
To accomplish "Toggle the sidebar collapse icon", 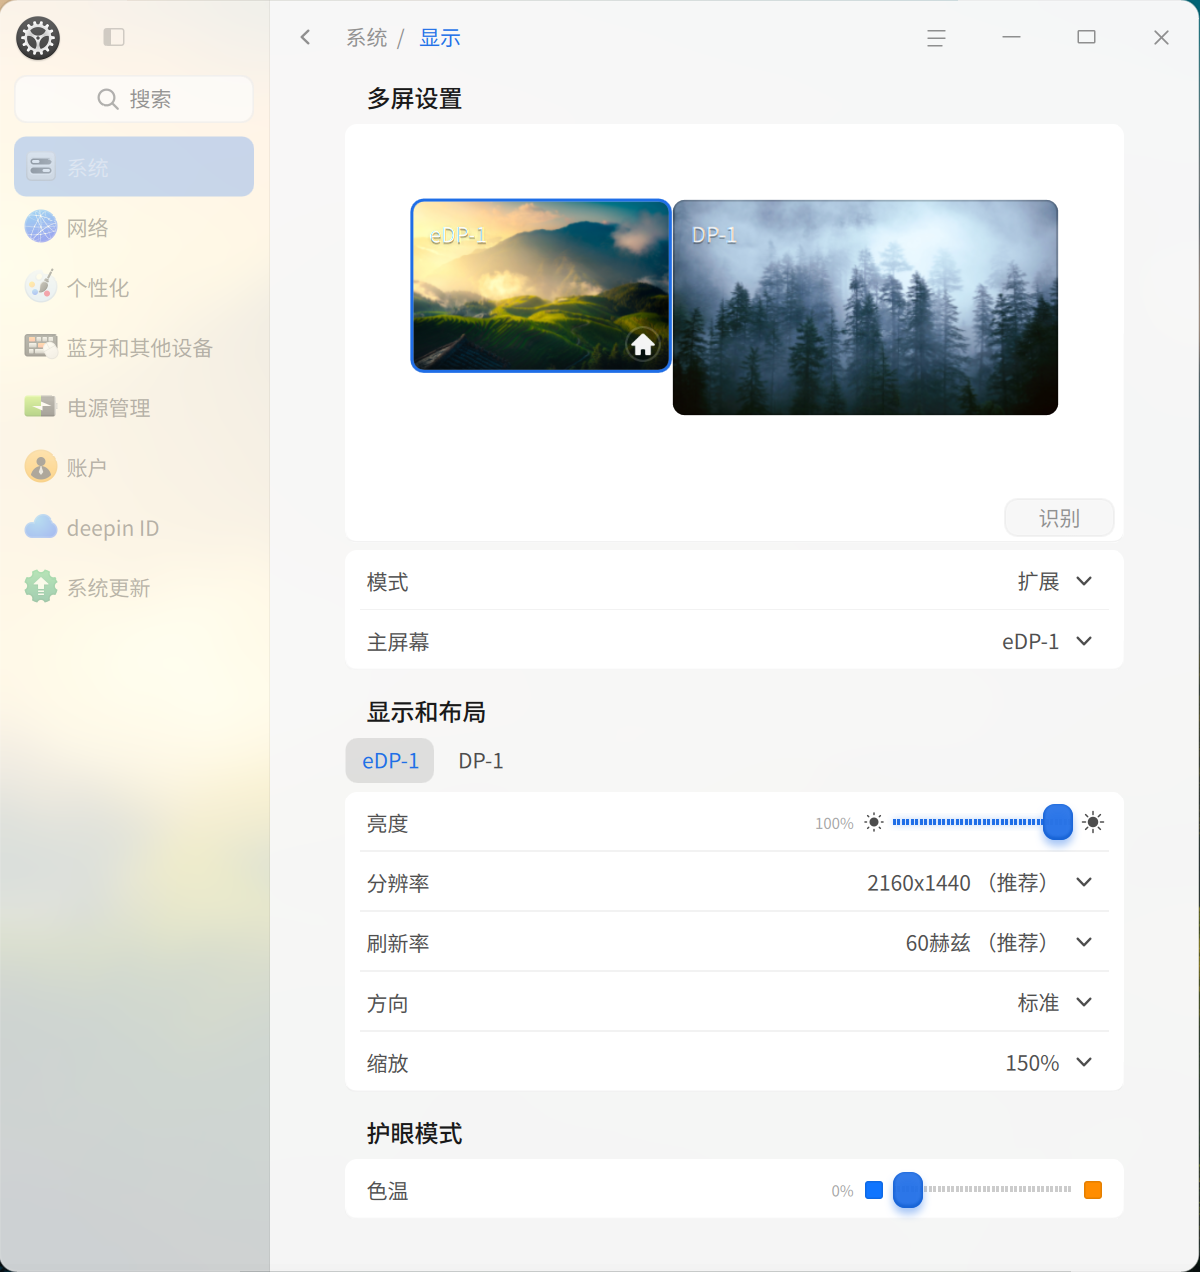I will 114,37.
